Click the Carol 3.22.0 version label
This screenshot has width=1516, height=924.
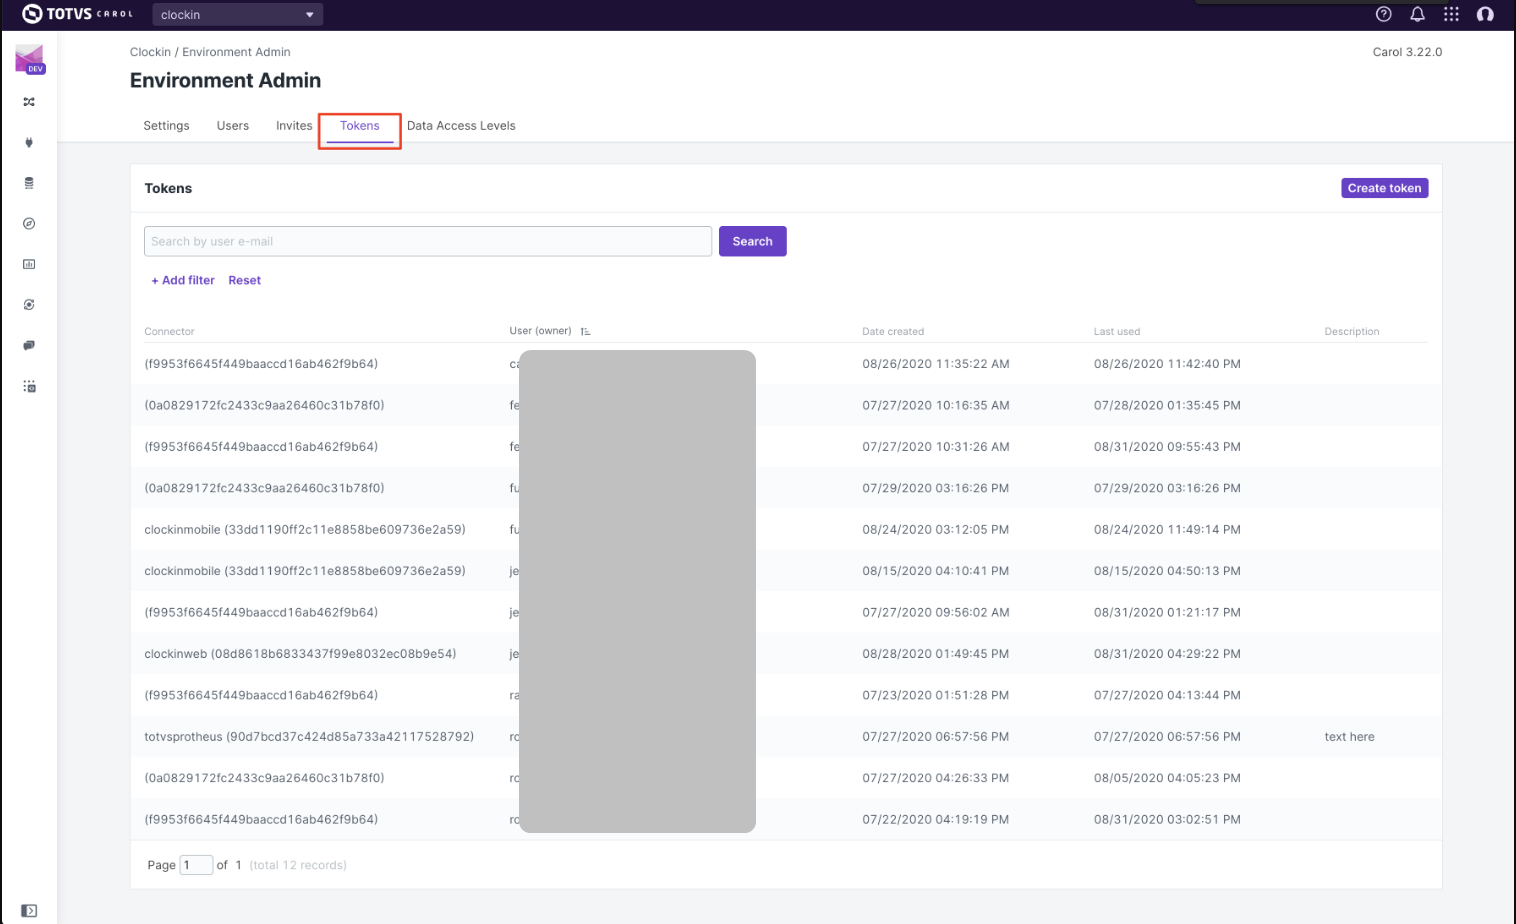click(x=1407, y=52)
